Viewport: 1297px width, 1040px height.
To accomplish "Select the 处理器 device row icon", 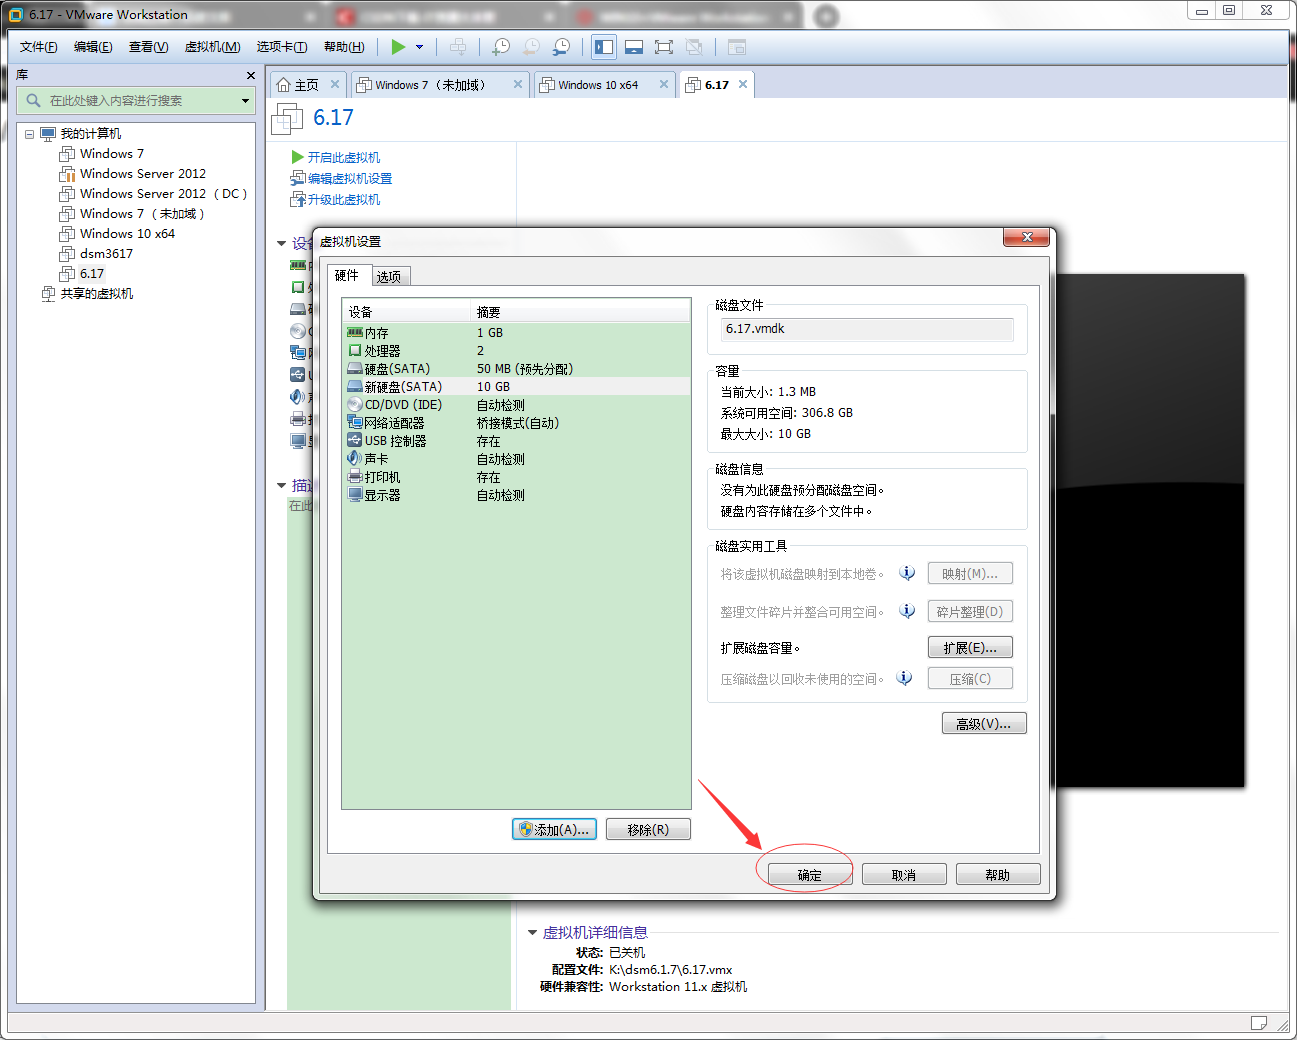I will tap(354, 351).
